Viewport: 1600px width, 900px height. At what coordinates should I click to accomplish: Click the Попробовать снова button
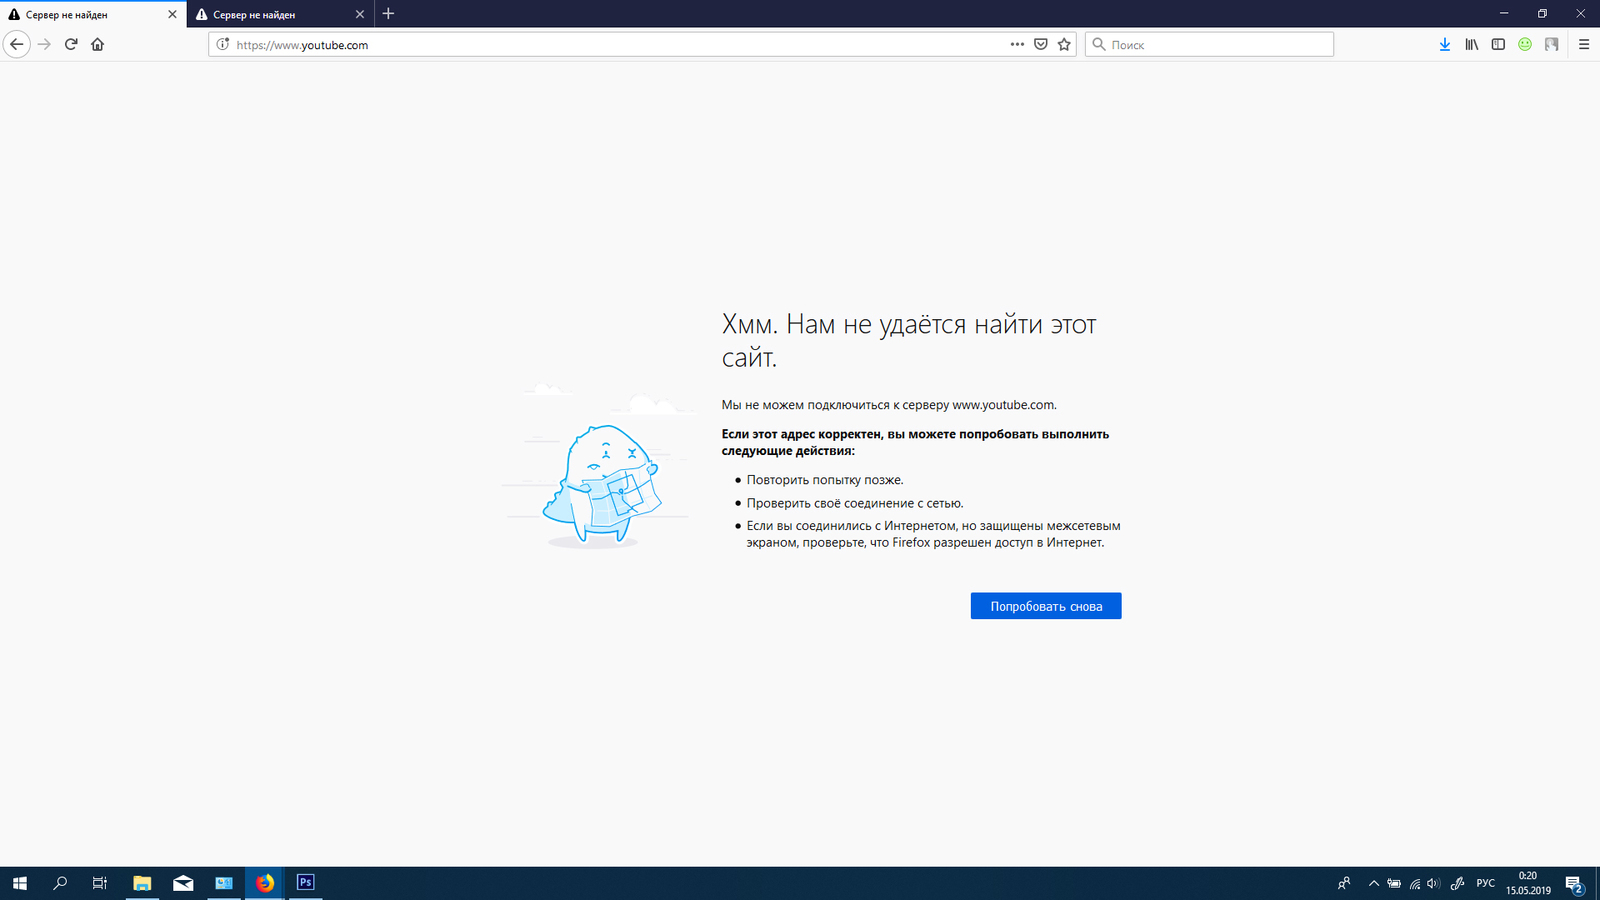(x=1046, y=606)
